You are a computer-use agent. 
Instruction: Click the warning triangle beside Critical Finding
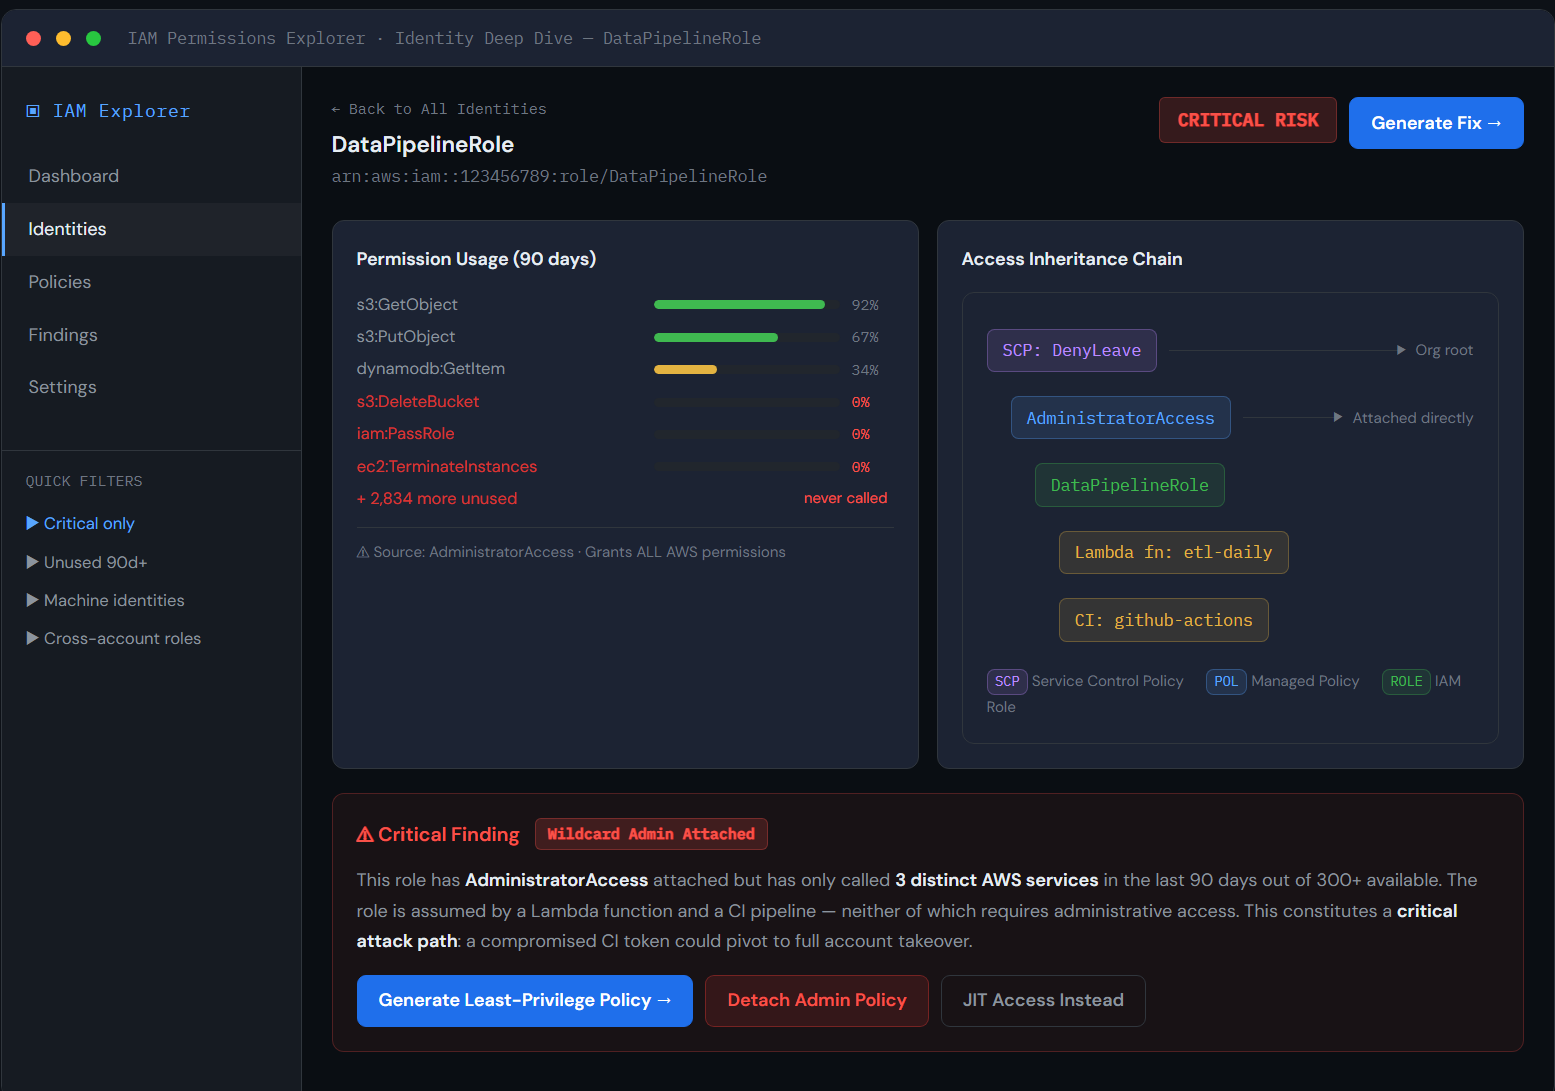365,834
